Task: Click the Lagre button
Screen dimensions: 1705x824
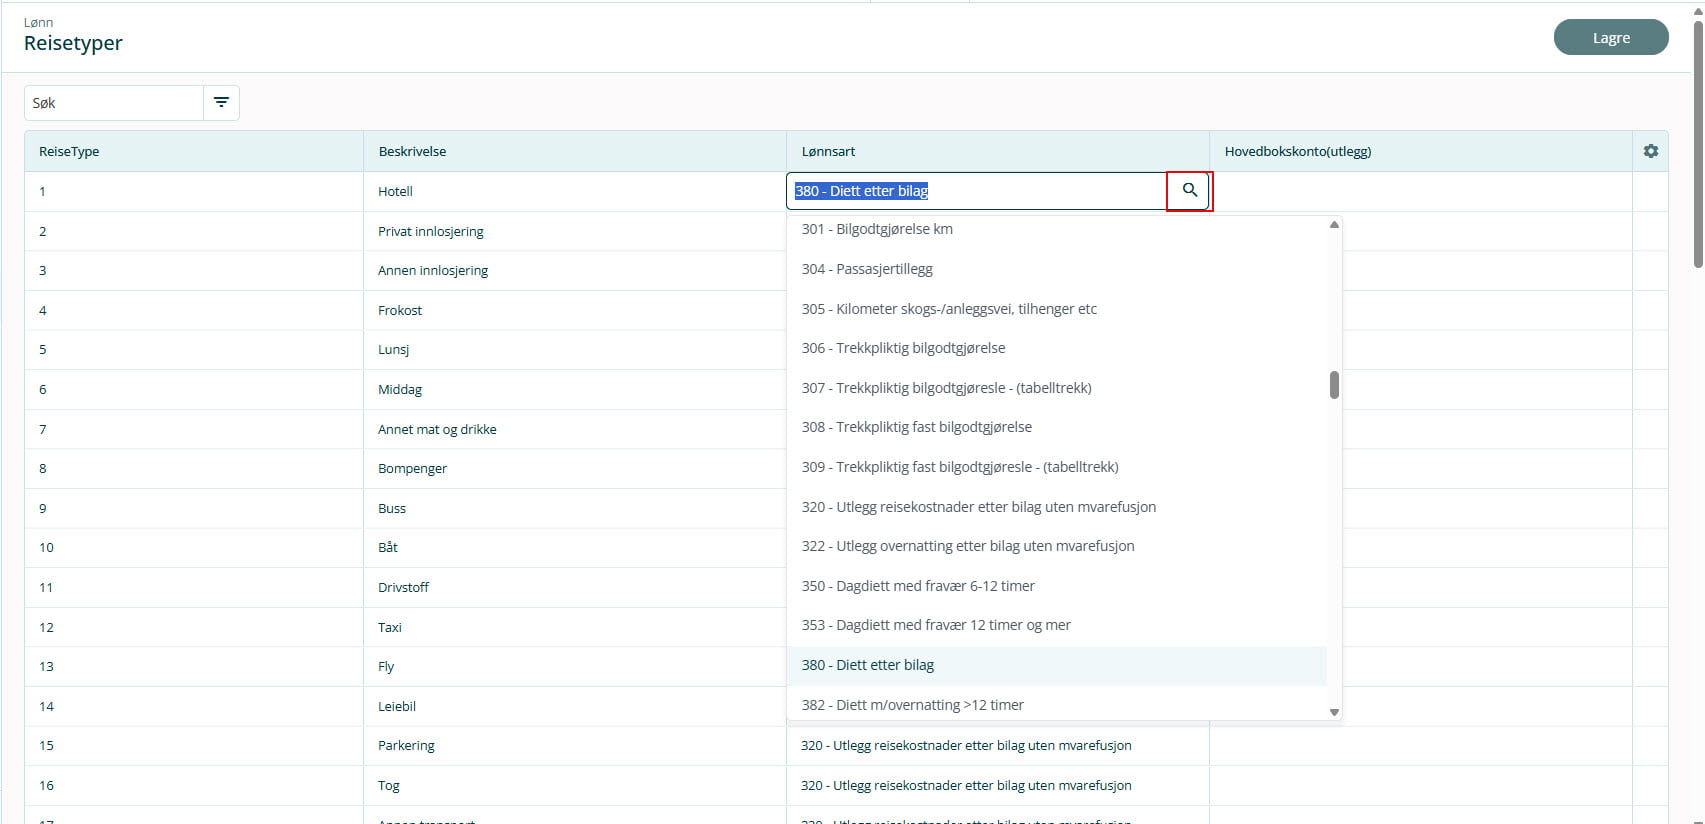Action: [x=1610, y=38]
